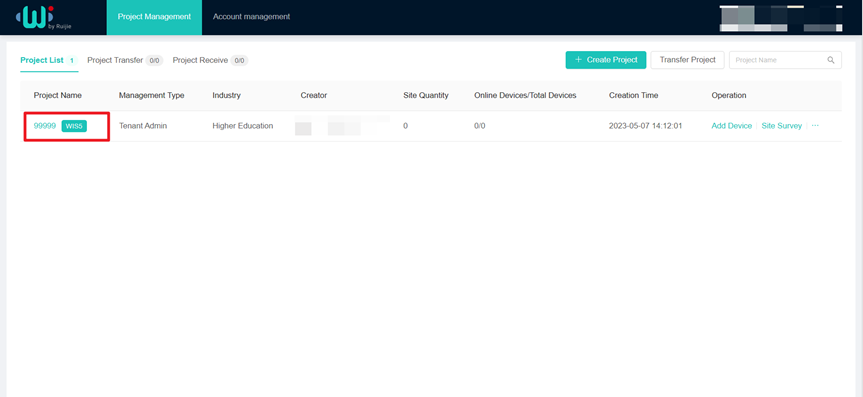Select the 2023-05-07 14:12:01 timestamp
Image resolution: width=863 pixels, height=397 pixels.
coord(646,126)
